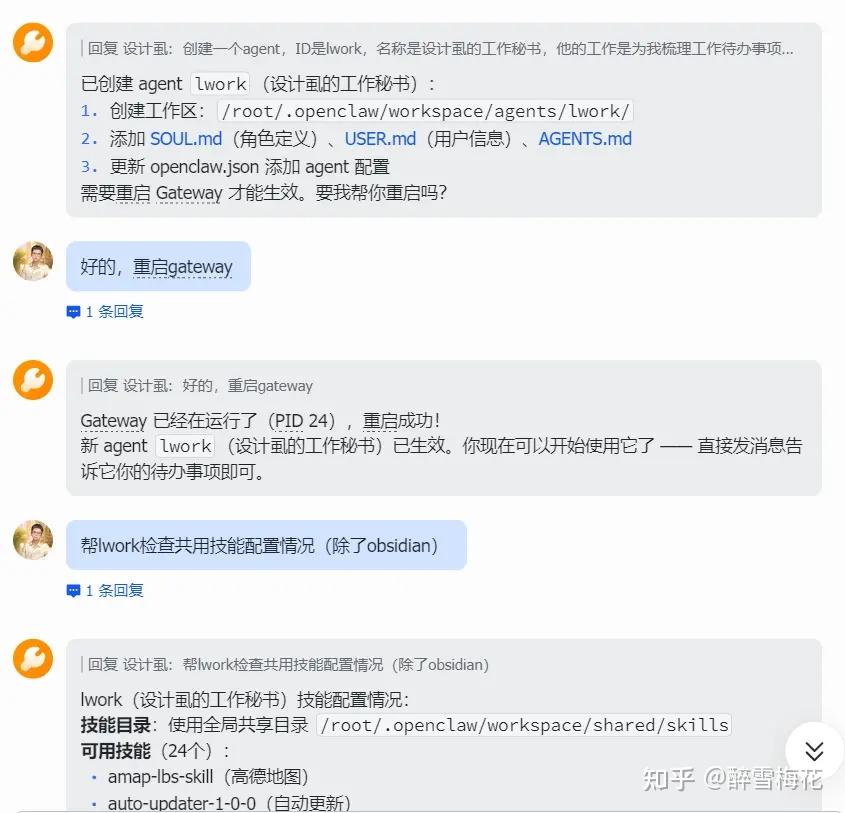Viewport: 845px width, 813px height.
Task: Click the bot avatar beside the skills configuration message
Action: point(33,659)
